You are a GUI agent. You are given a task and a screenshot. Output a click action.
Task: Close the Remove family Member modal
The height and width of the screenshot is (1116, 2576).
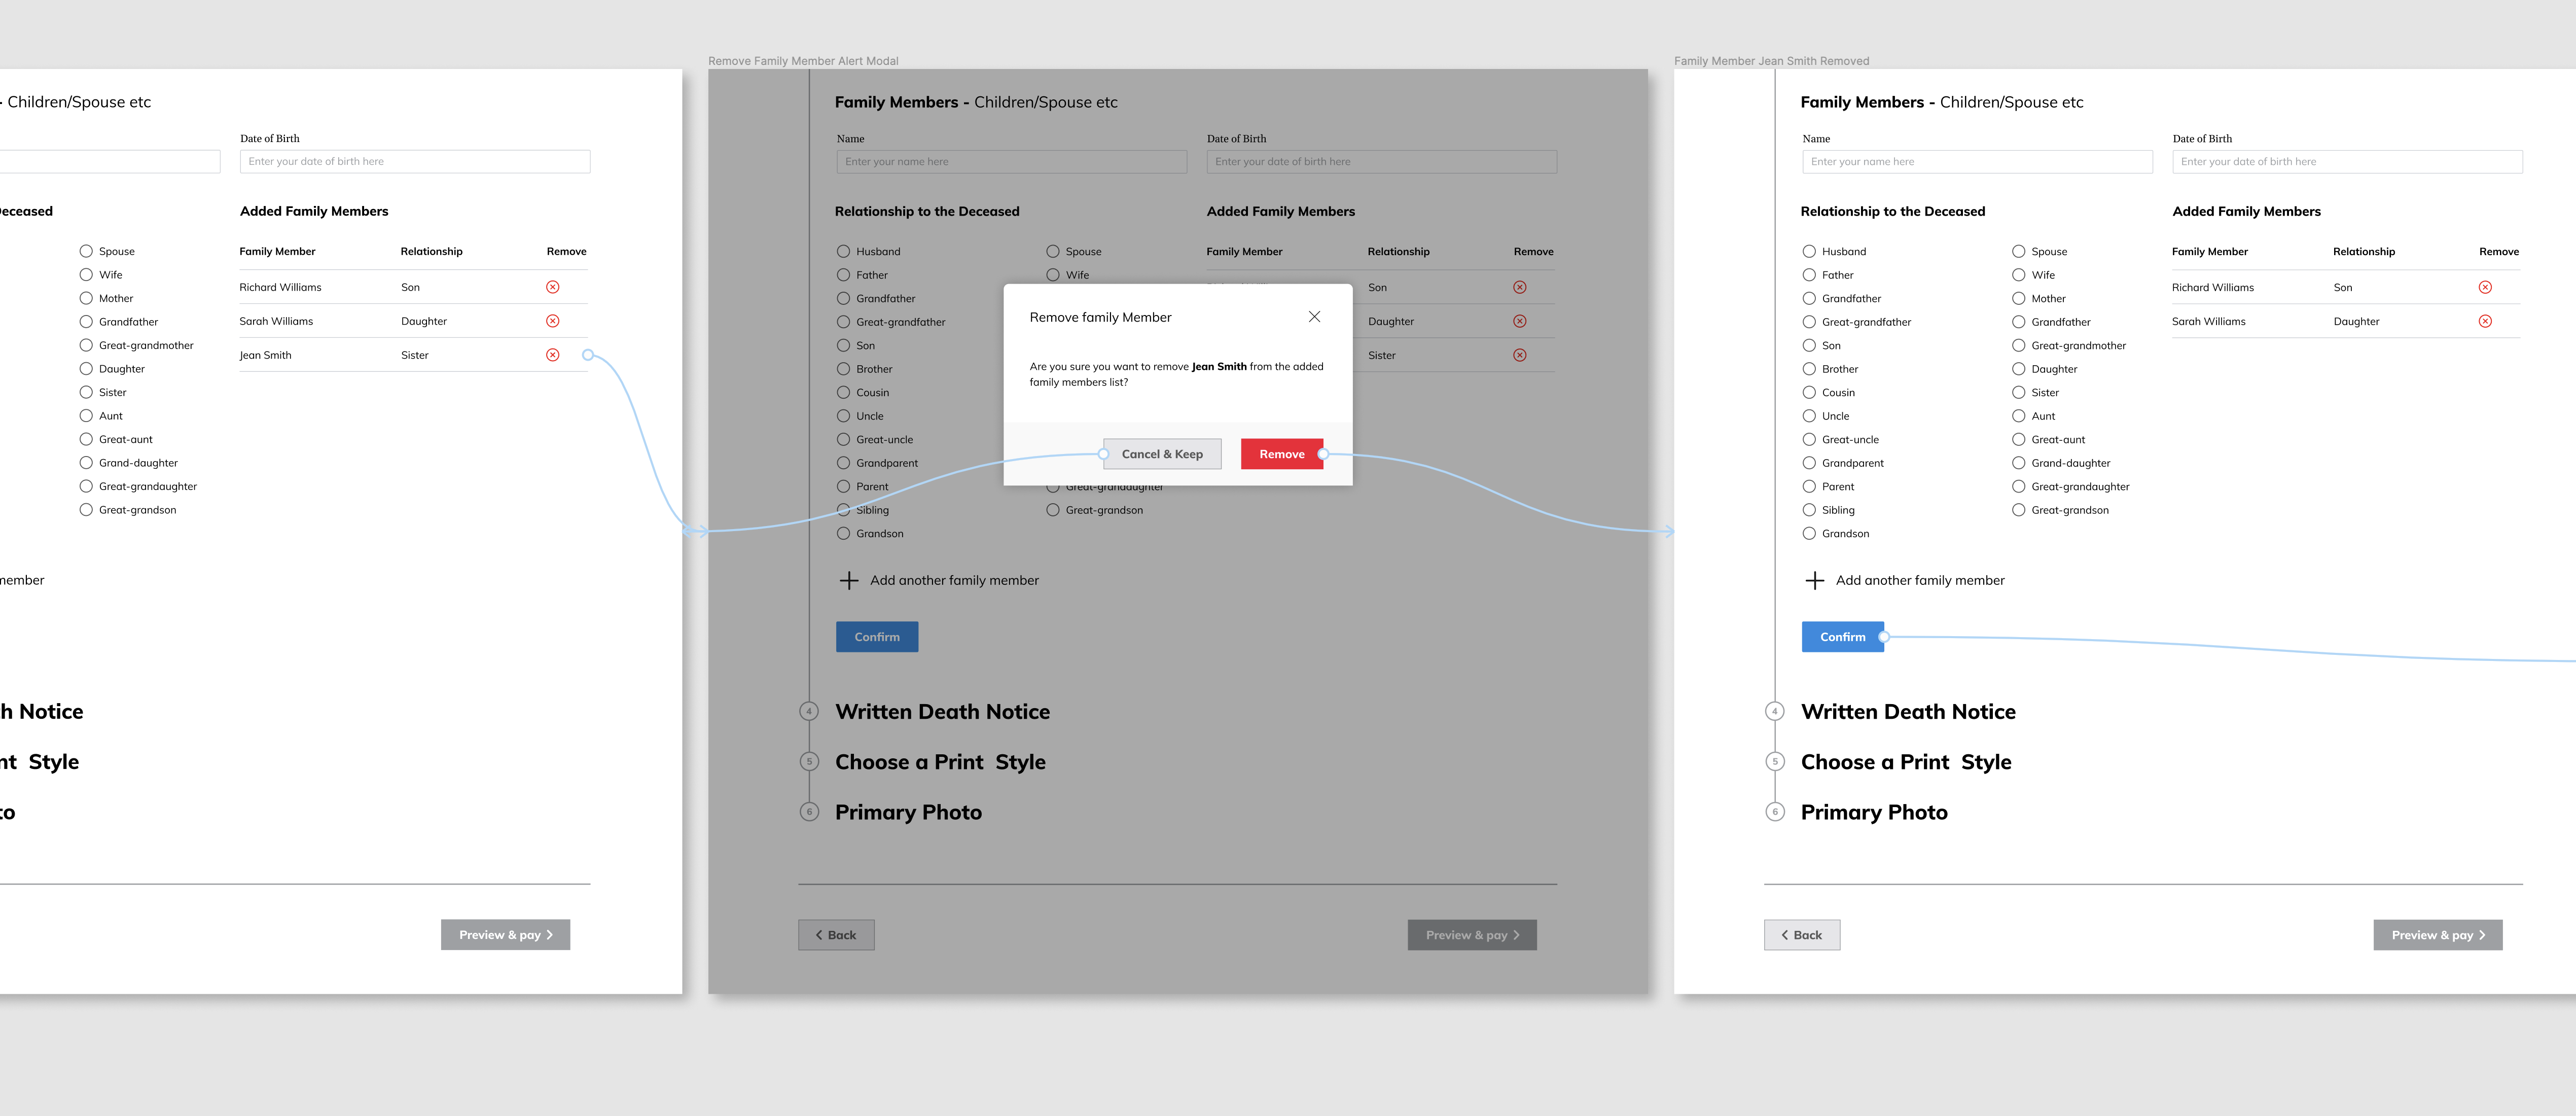click(x=1314, y=317)
